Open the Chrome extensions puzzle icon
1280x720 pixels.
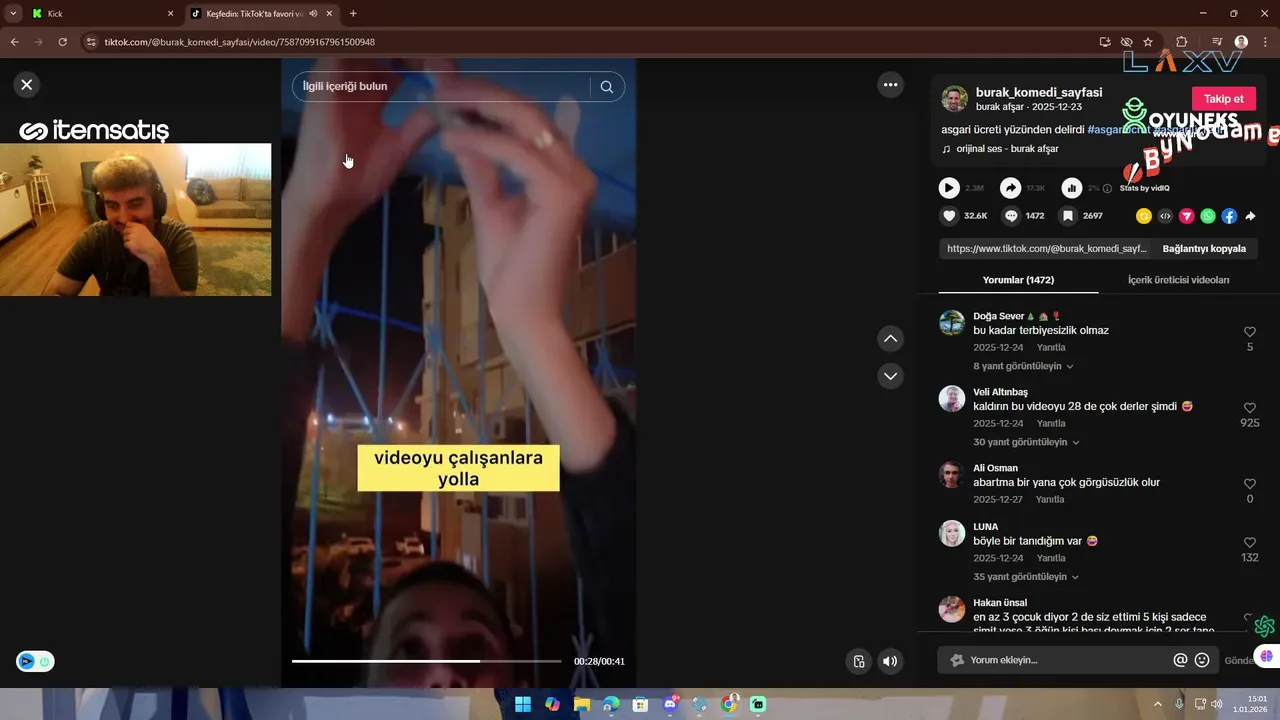click(1182, 42)
